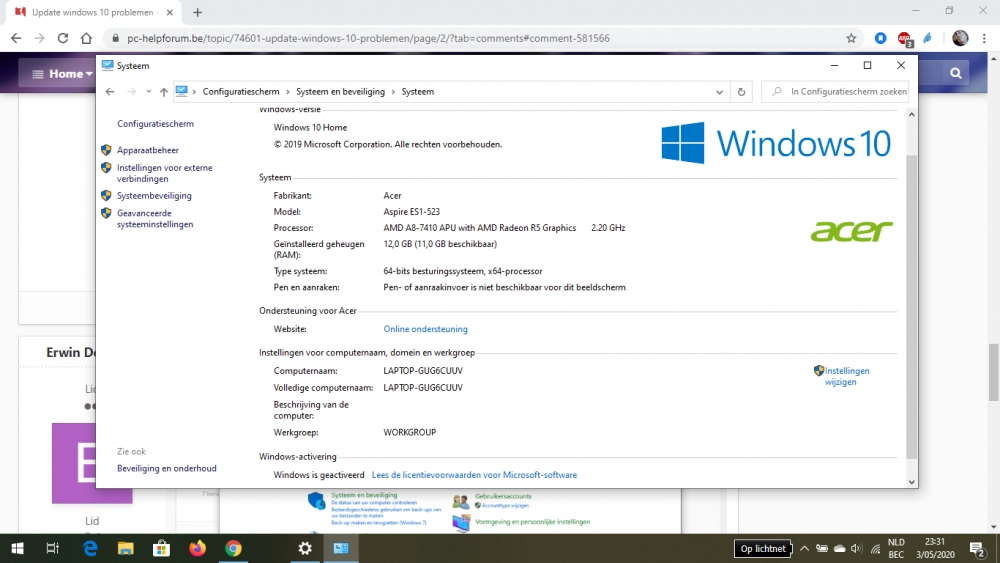Viewport: 1000px width, 563px height.
Task: Click the Chrome address bar URL
Action: pyautogui.click(x=368, y=38)
